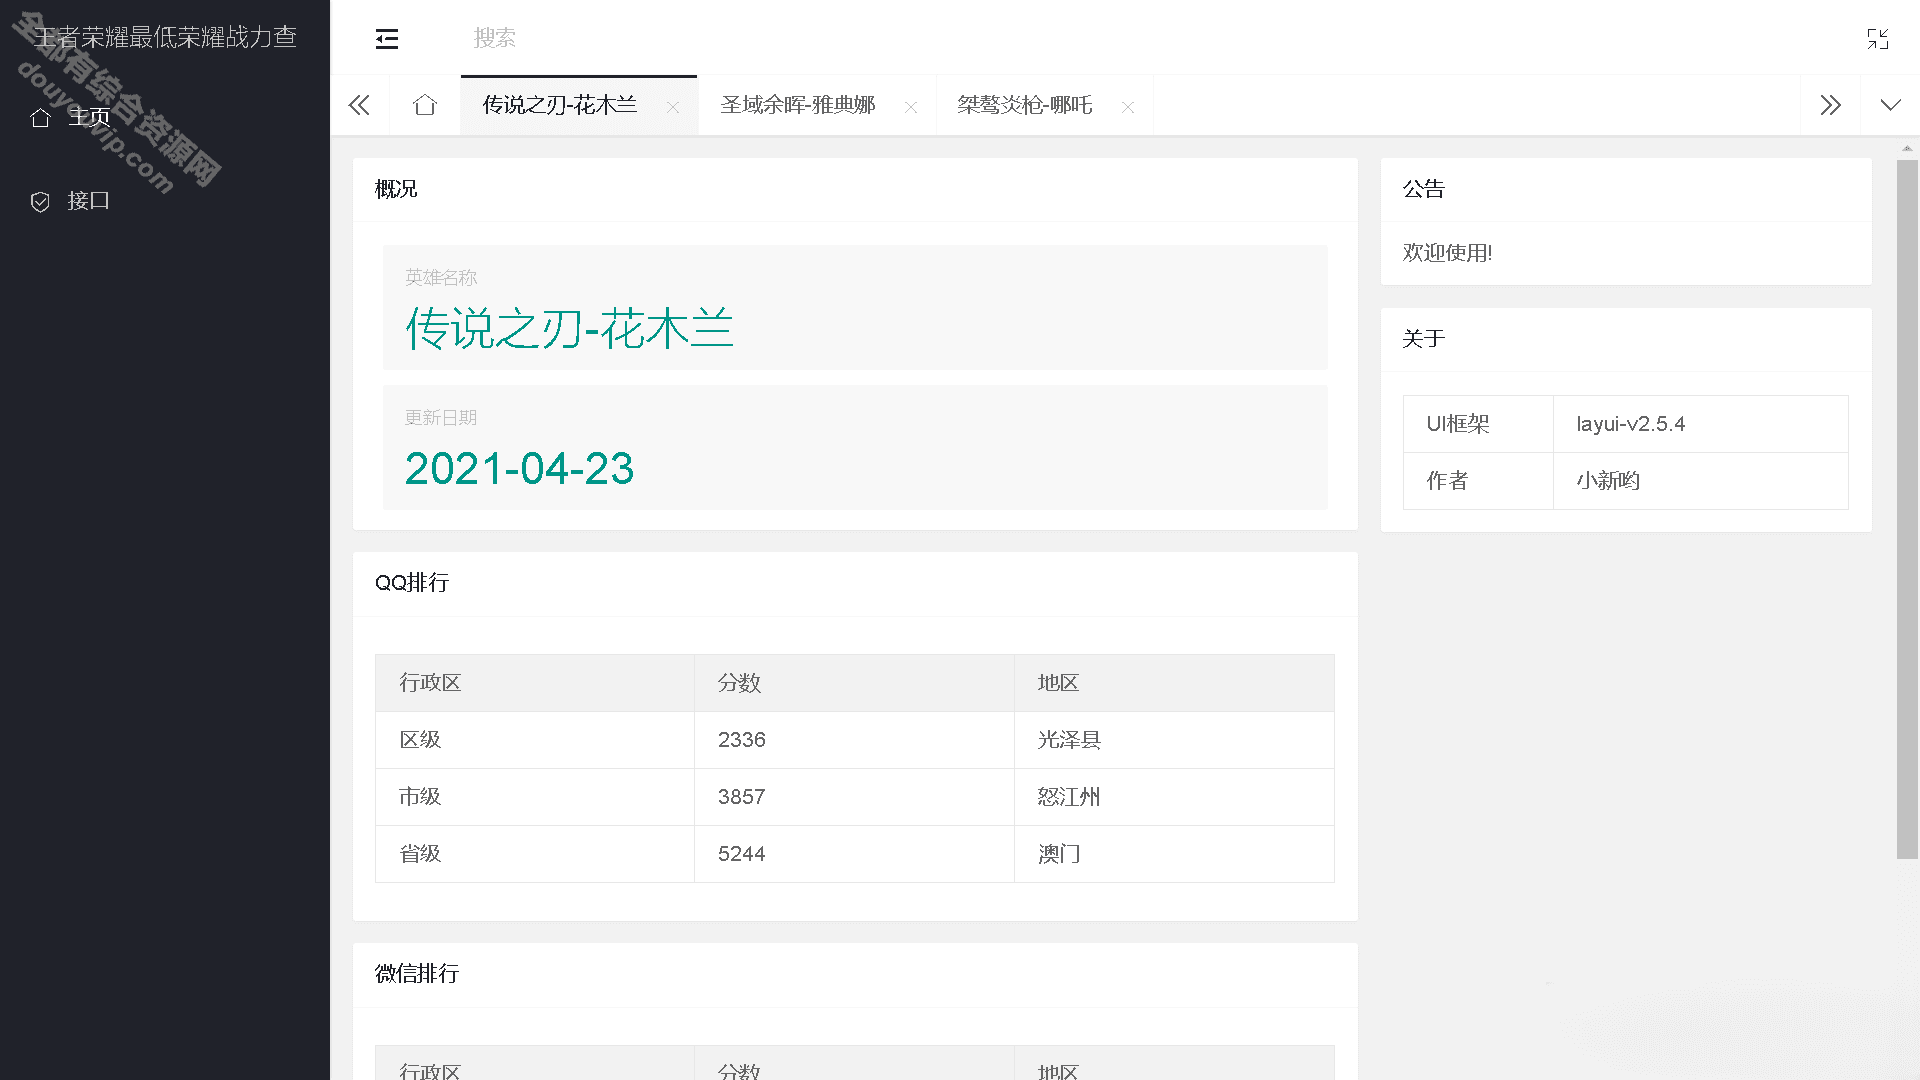
Task: Click the 更新日期 label
Action: click(441, 418)
